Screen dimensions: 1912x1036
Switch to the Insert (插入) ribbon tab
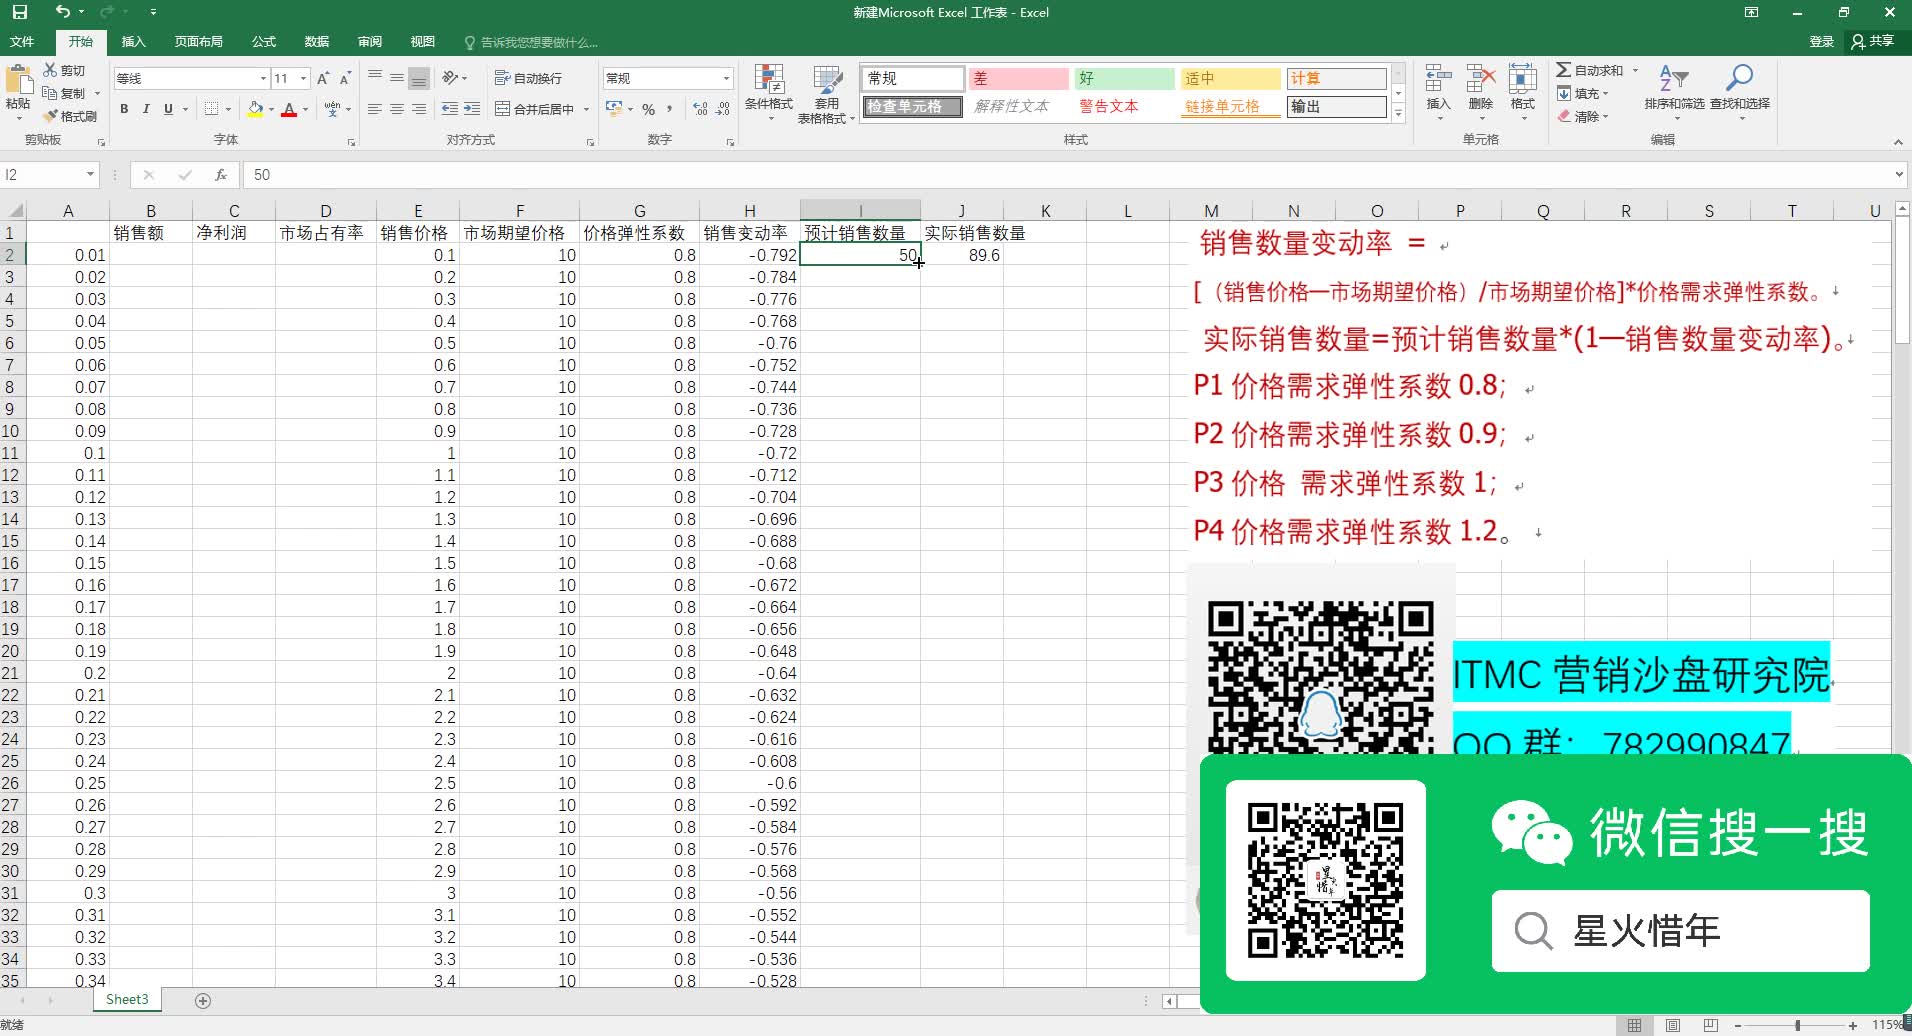point(133,42)
